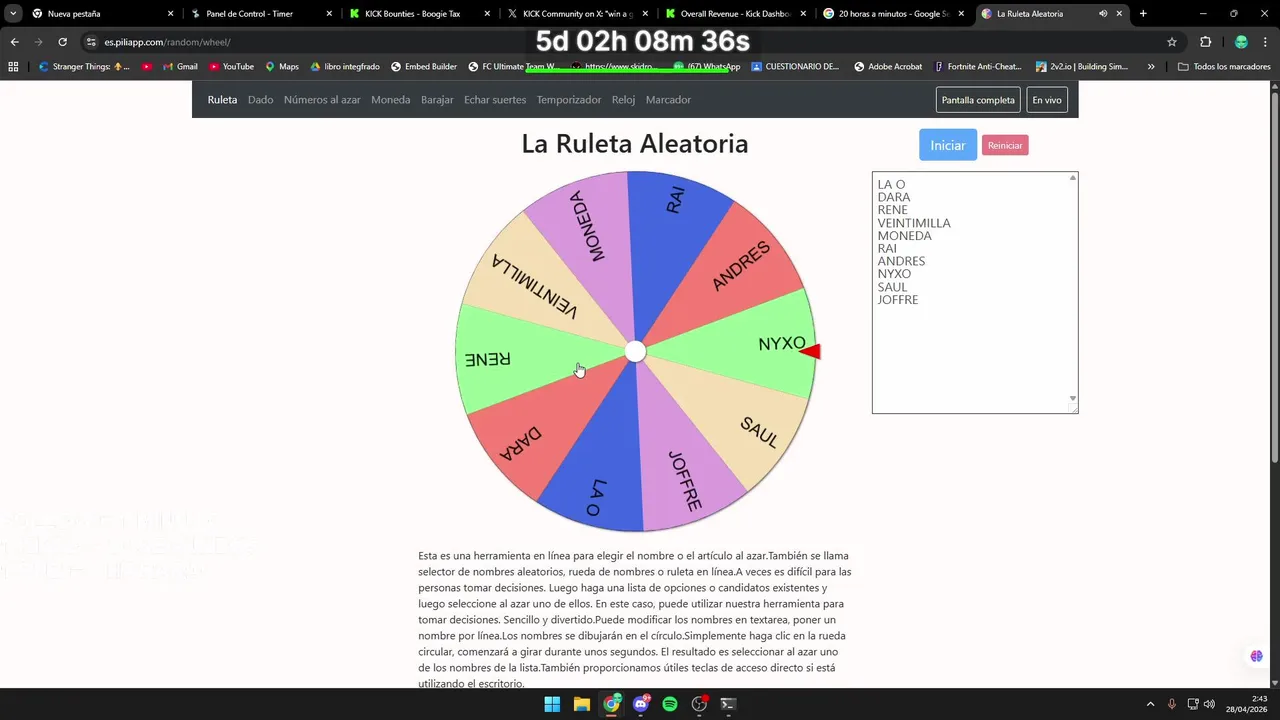Open the Maps bookmark
The width and height of the screenshot is (1280, 720).
(x=281, y=67)
